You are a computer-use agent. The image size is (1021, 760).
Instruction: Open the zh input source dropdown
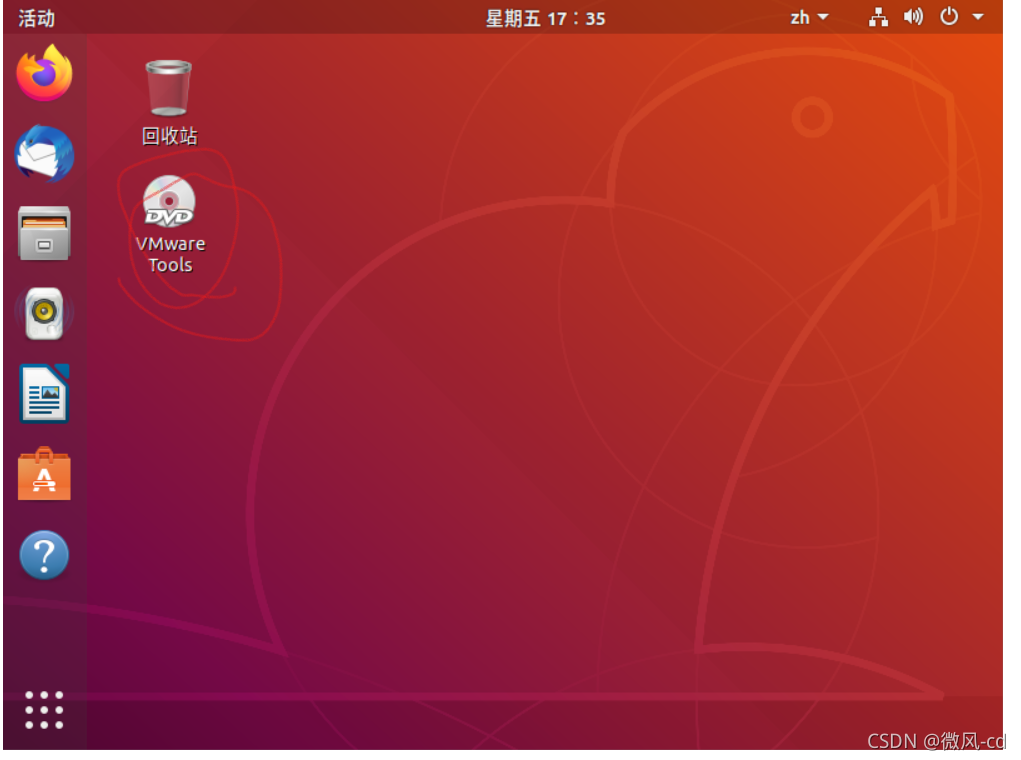809,18
